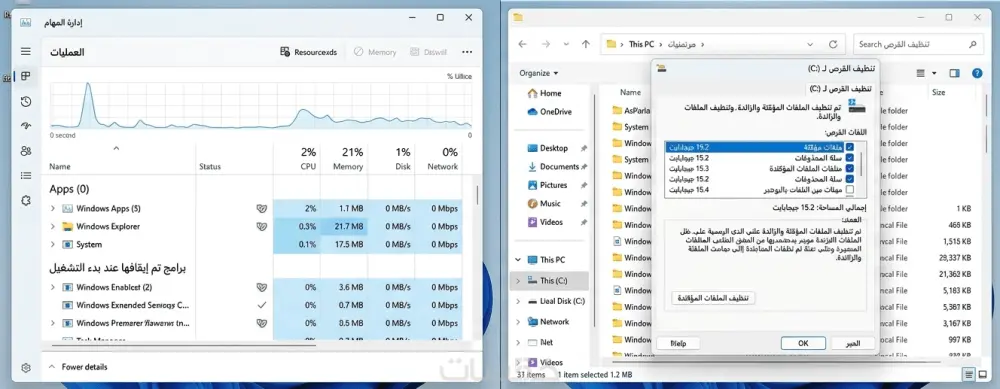Open the AsParla folder in the file list

point(630,110)
